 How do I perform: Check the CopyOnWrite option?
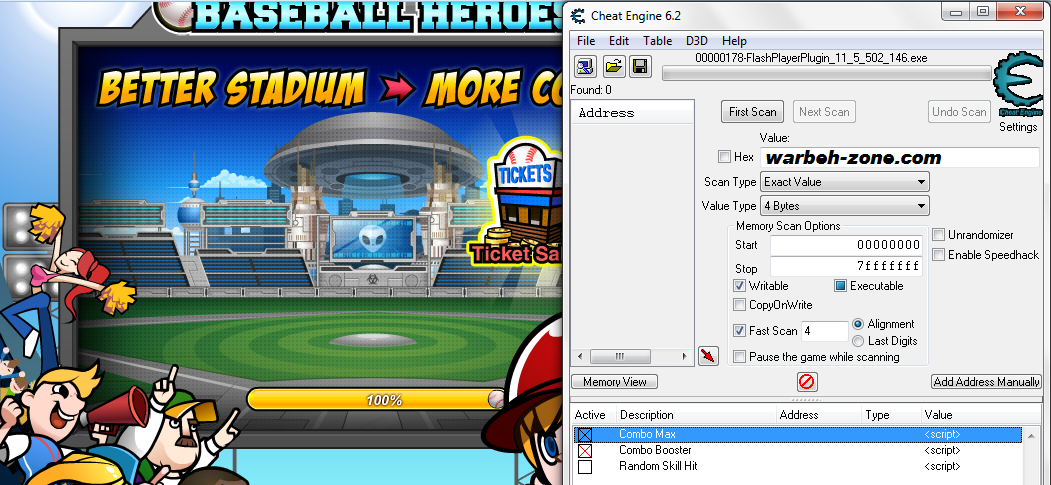[x=739, y=305]
